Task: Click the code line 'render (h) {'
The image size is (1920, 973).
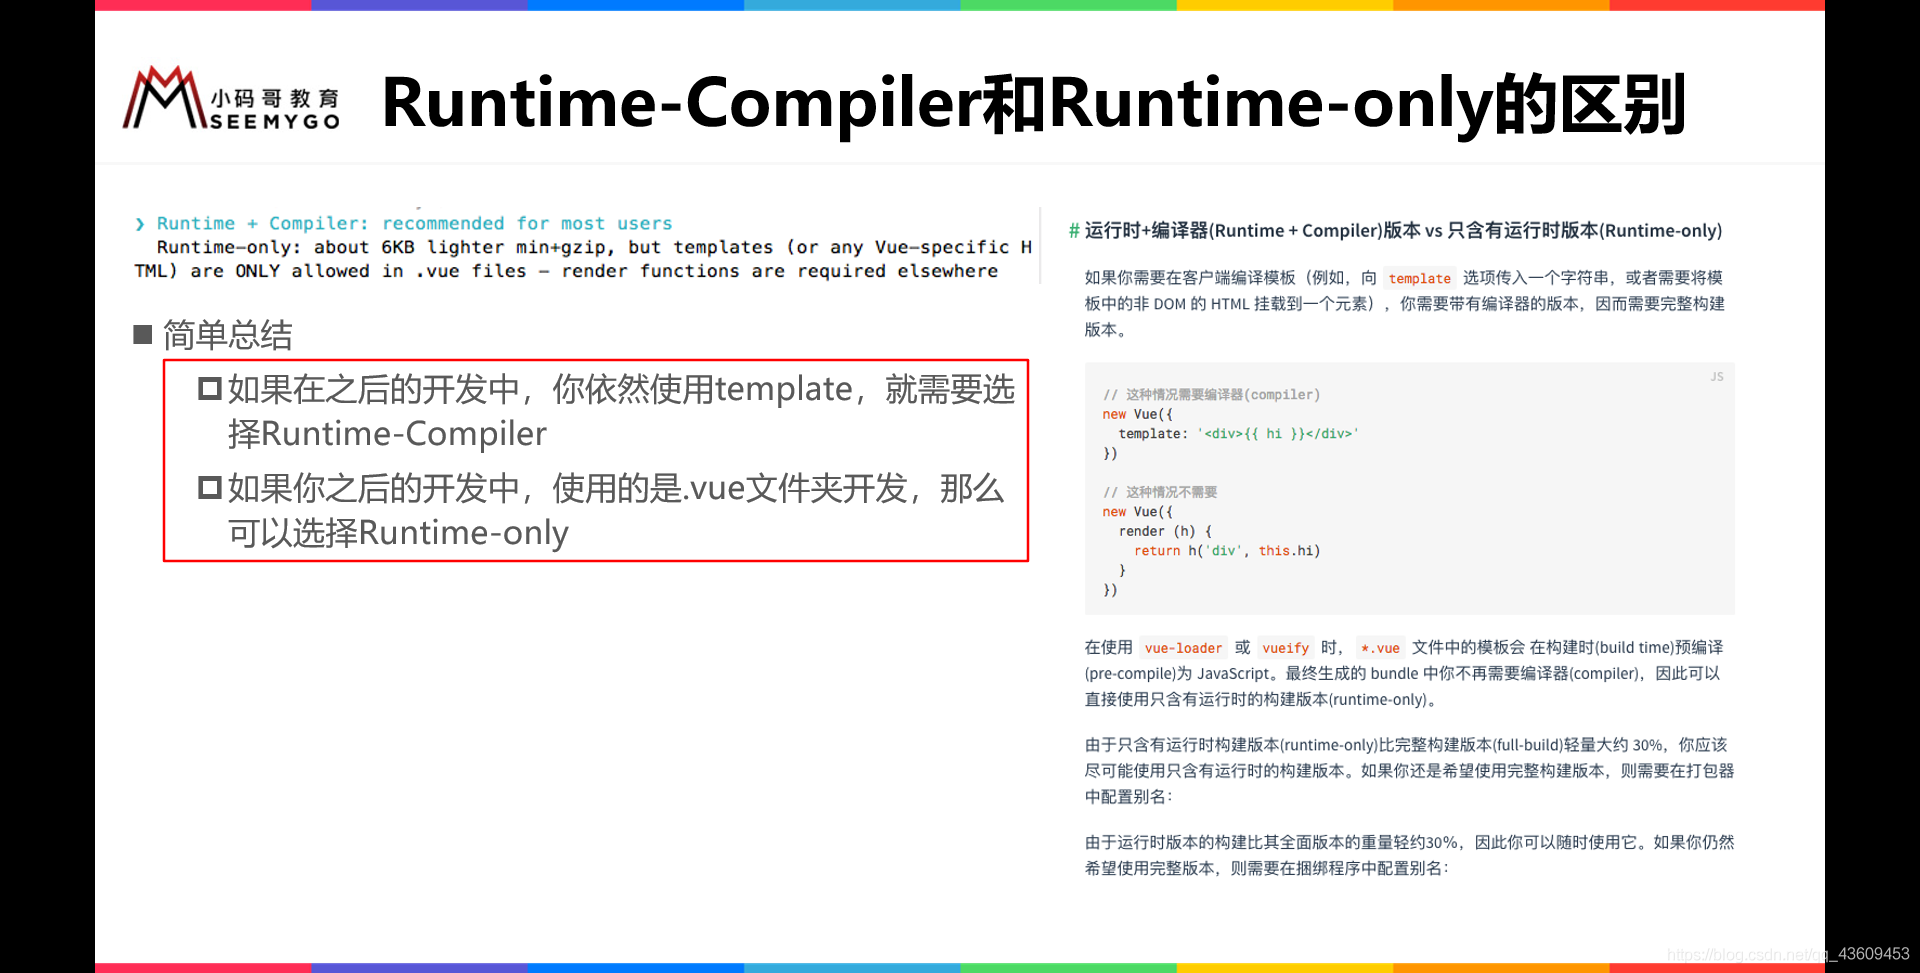Action: 1165,531
